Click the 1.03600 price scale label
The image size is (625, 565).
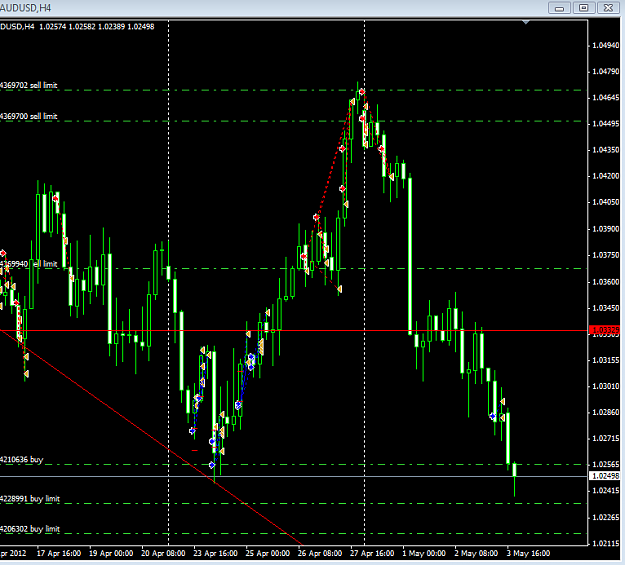coord(606,282)
